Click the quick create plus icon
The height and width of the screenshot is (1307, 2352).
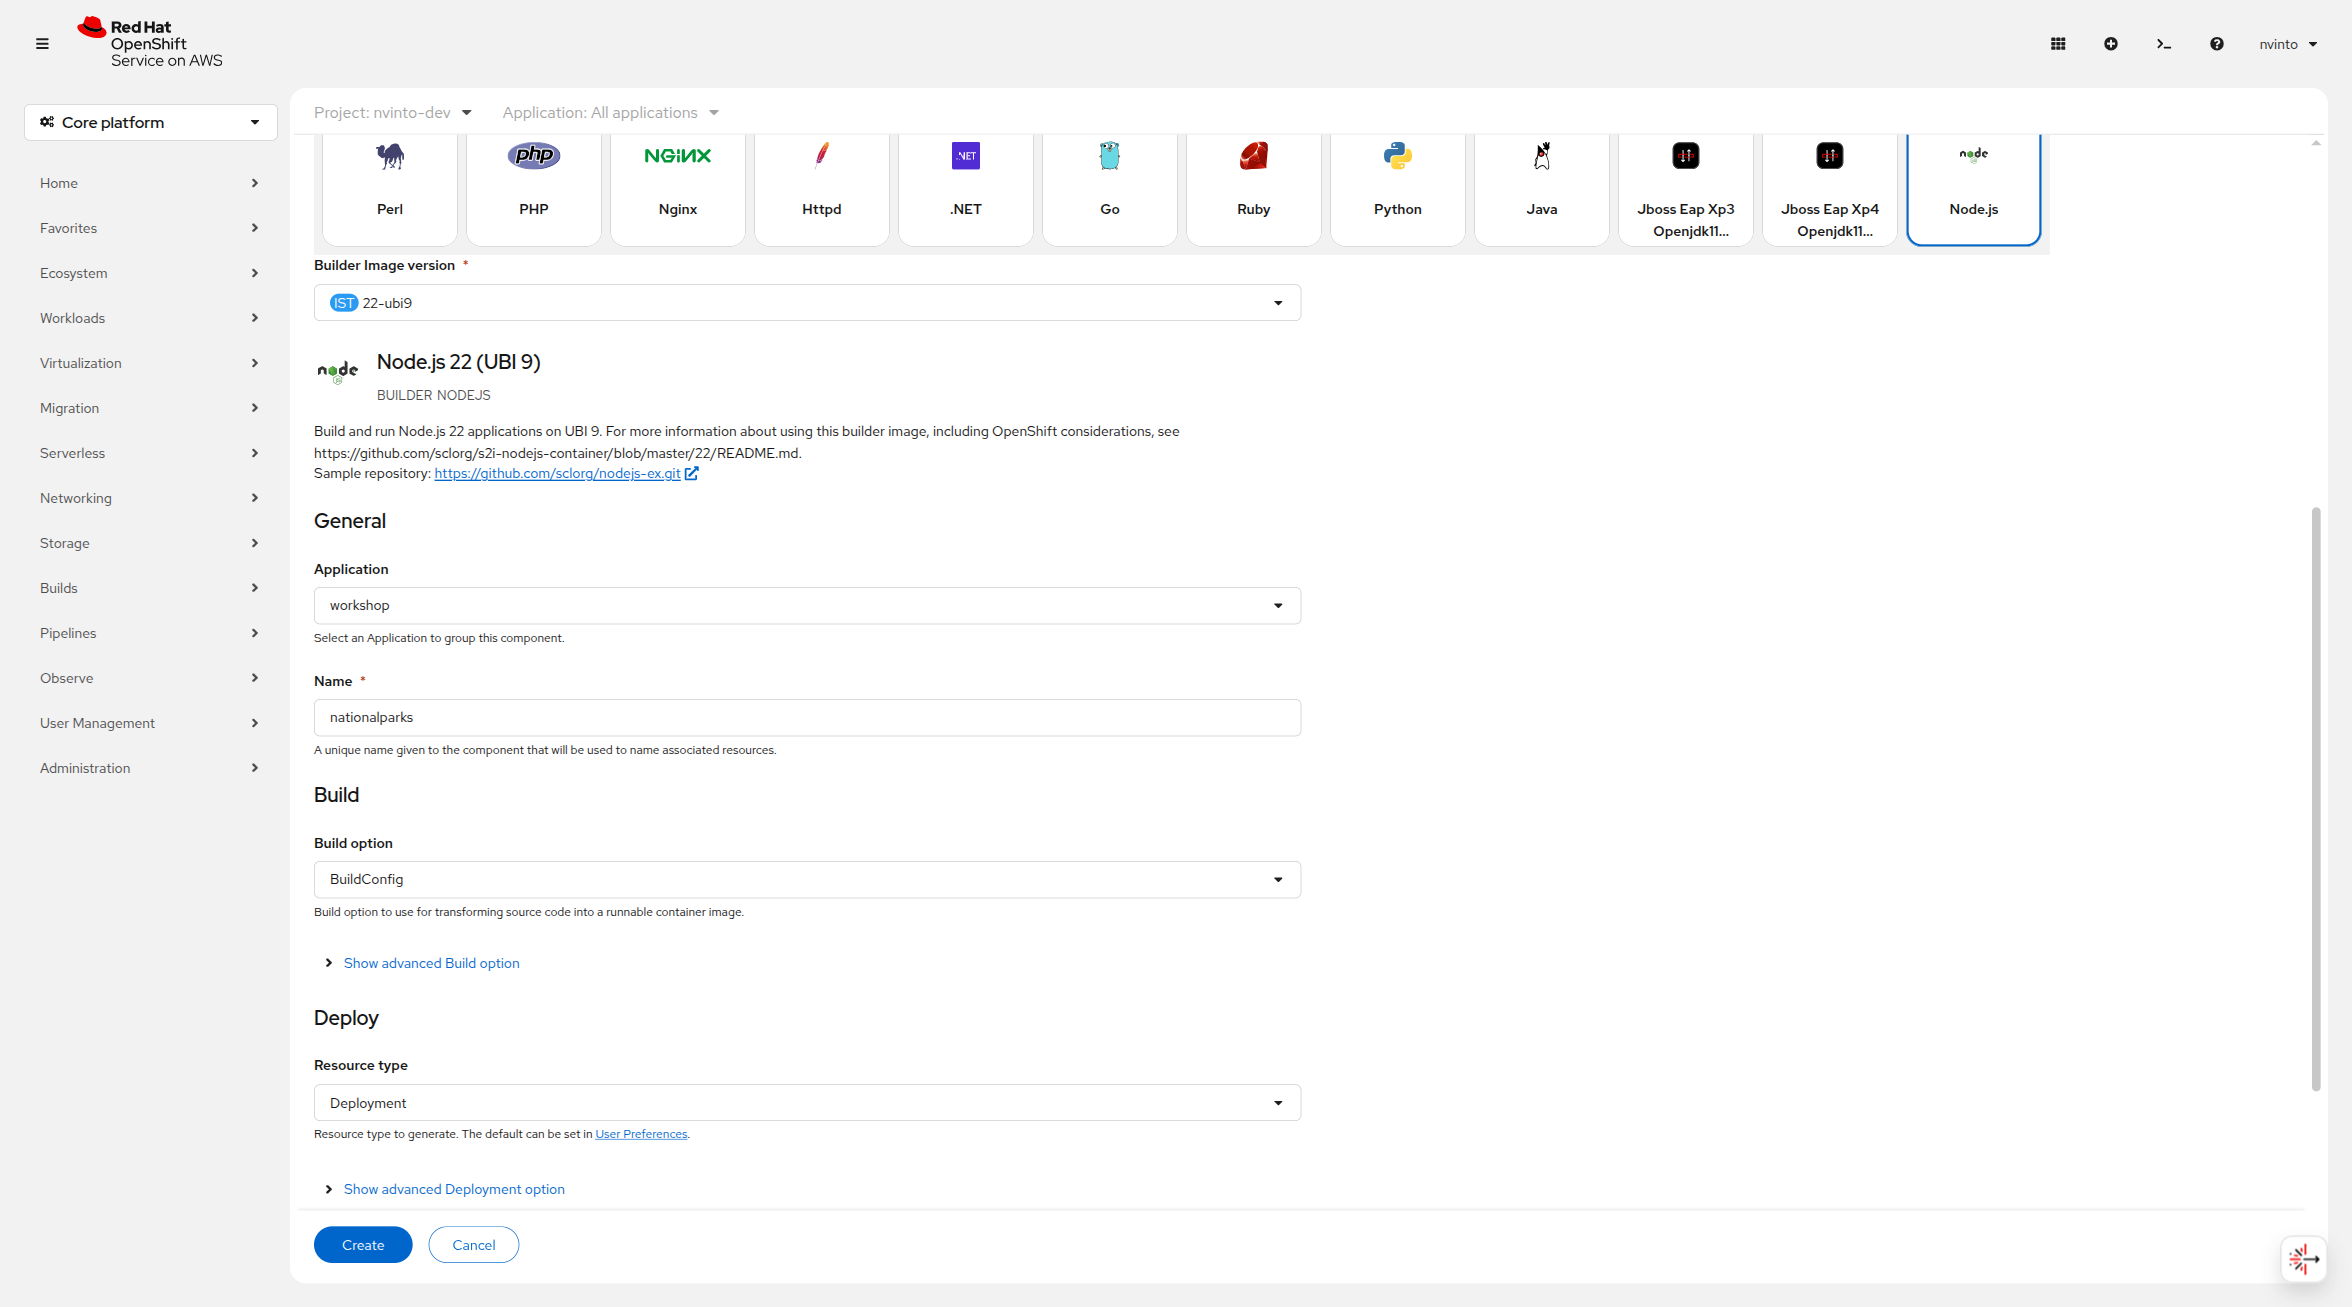tap(2111, 44)
